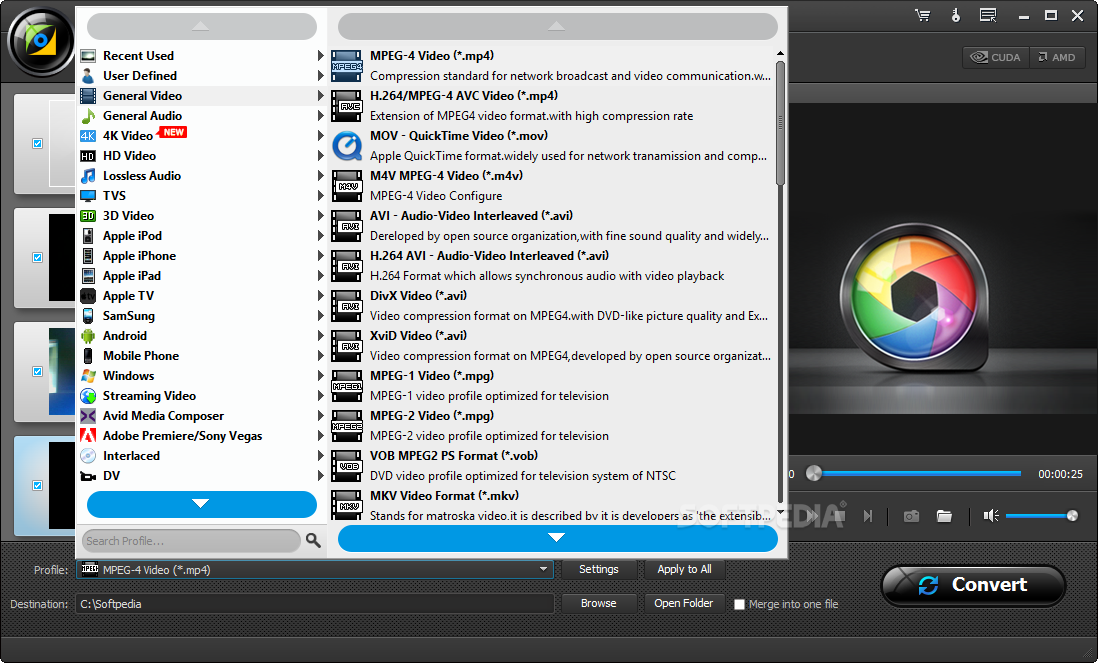Viewport: 1098px width, 663px height.
Task: Click the Settings button
Action: [599, 569]
